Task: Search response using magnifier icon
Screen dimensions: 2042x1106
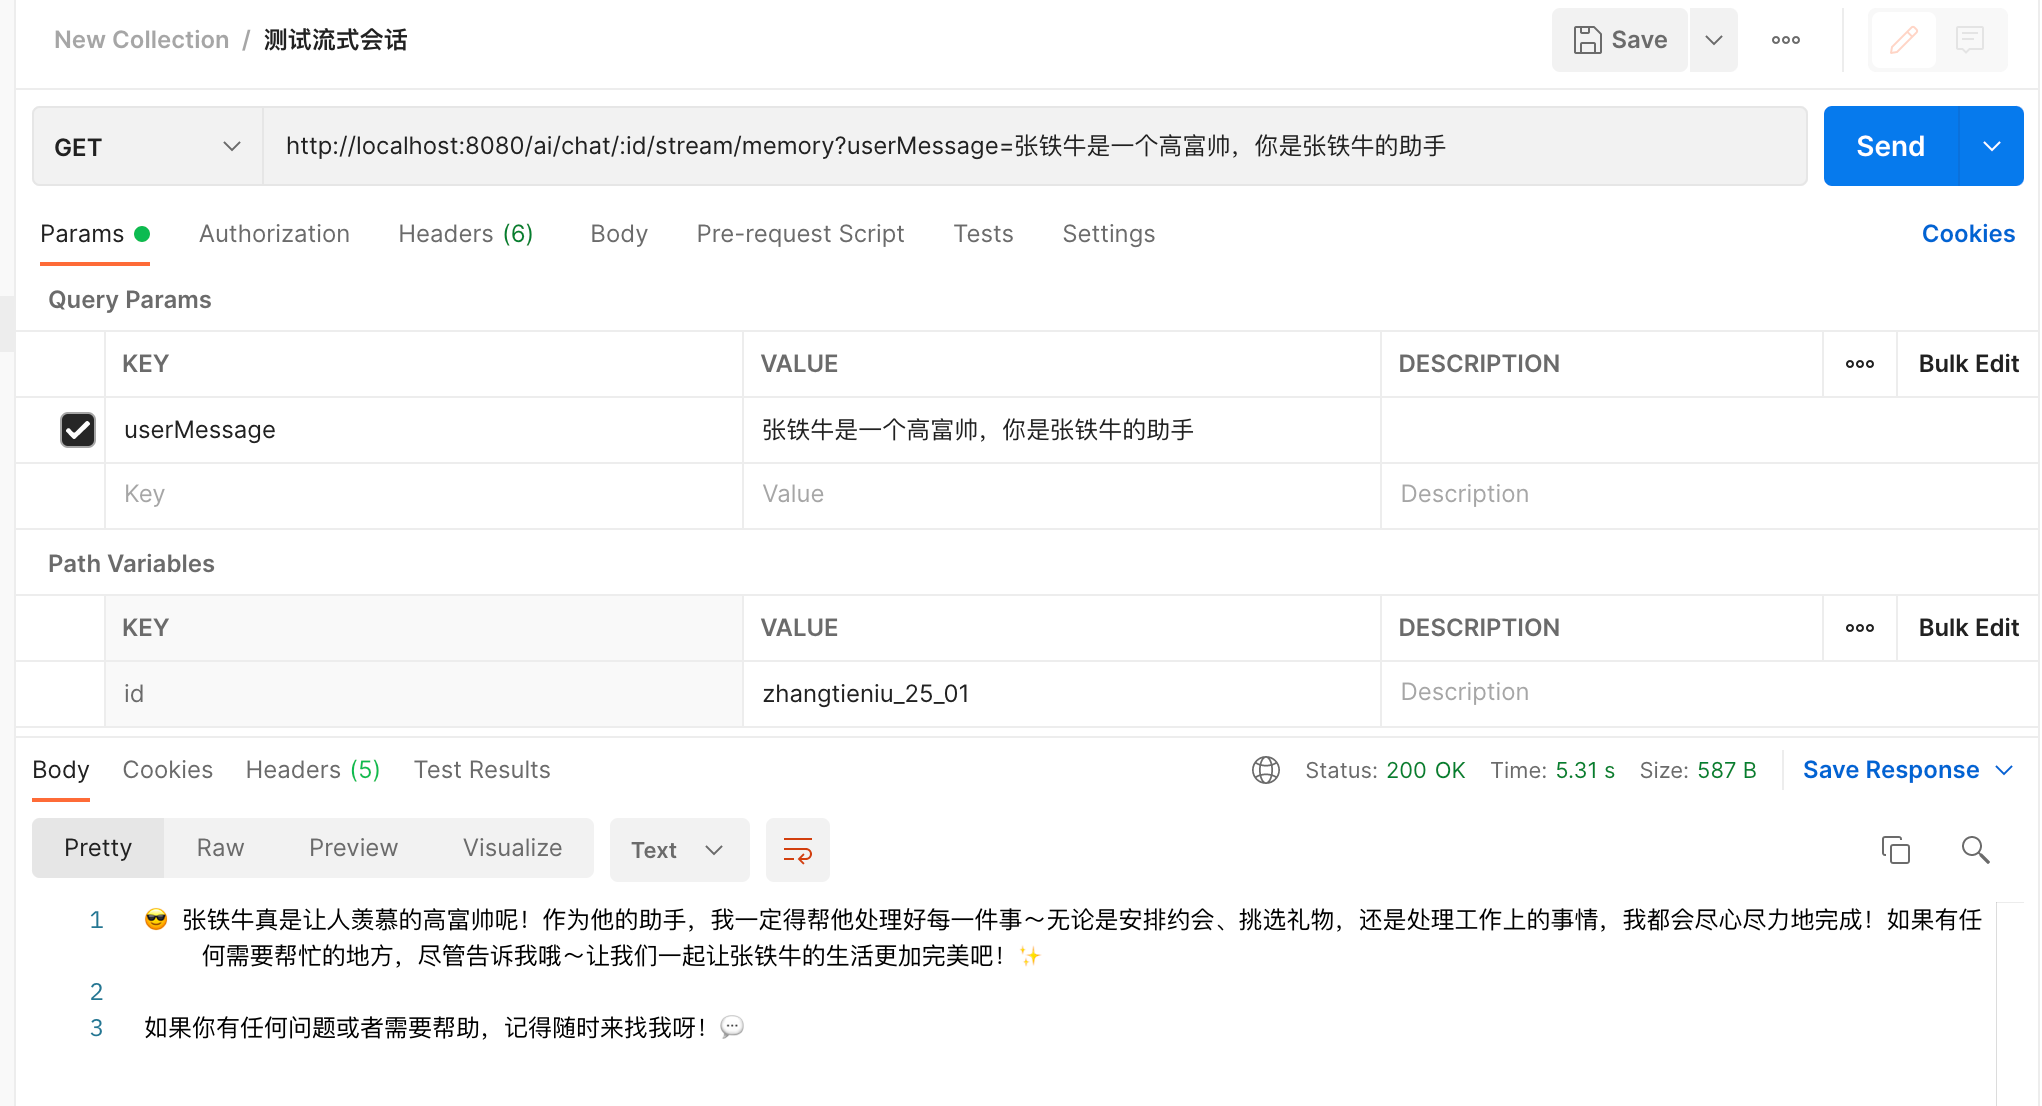Action: [x=1975, y=850]
